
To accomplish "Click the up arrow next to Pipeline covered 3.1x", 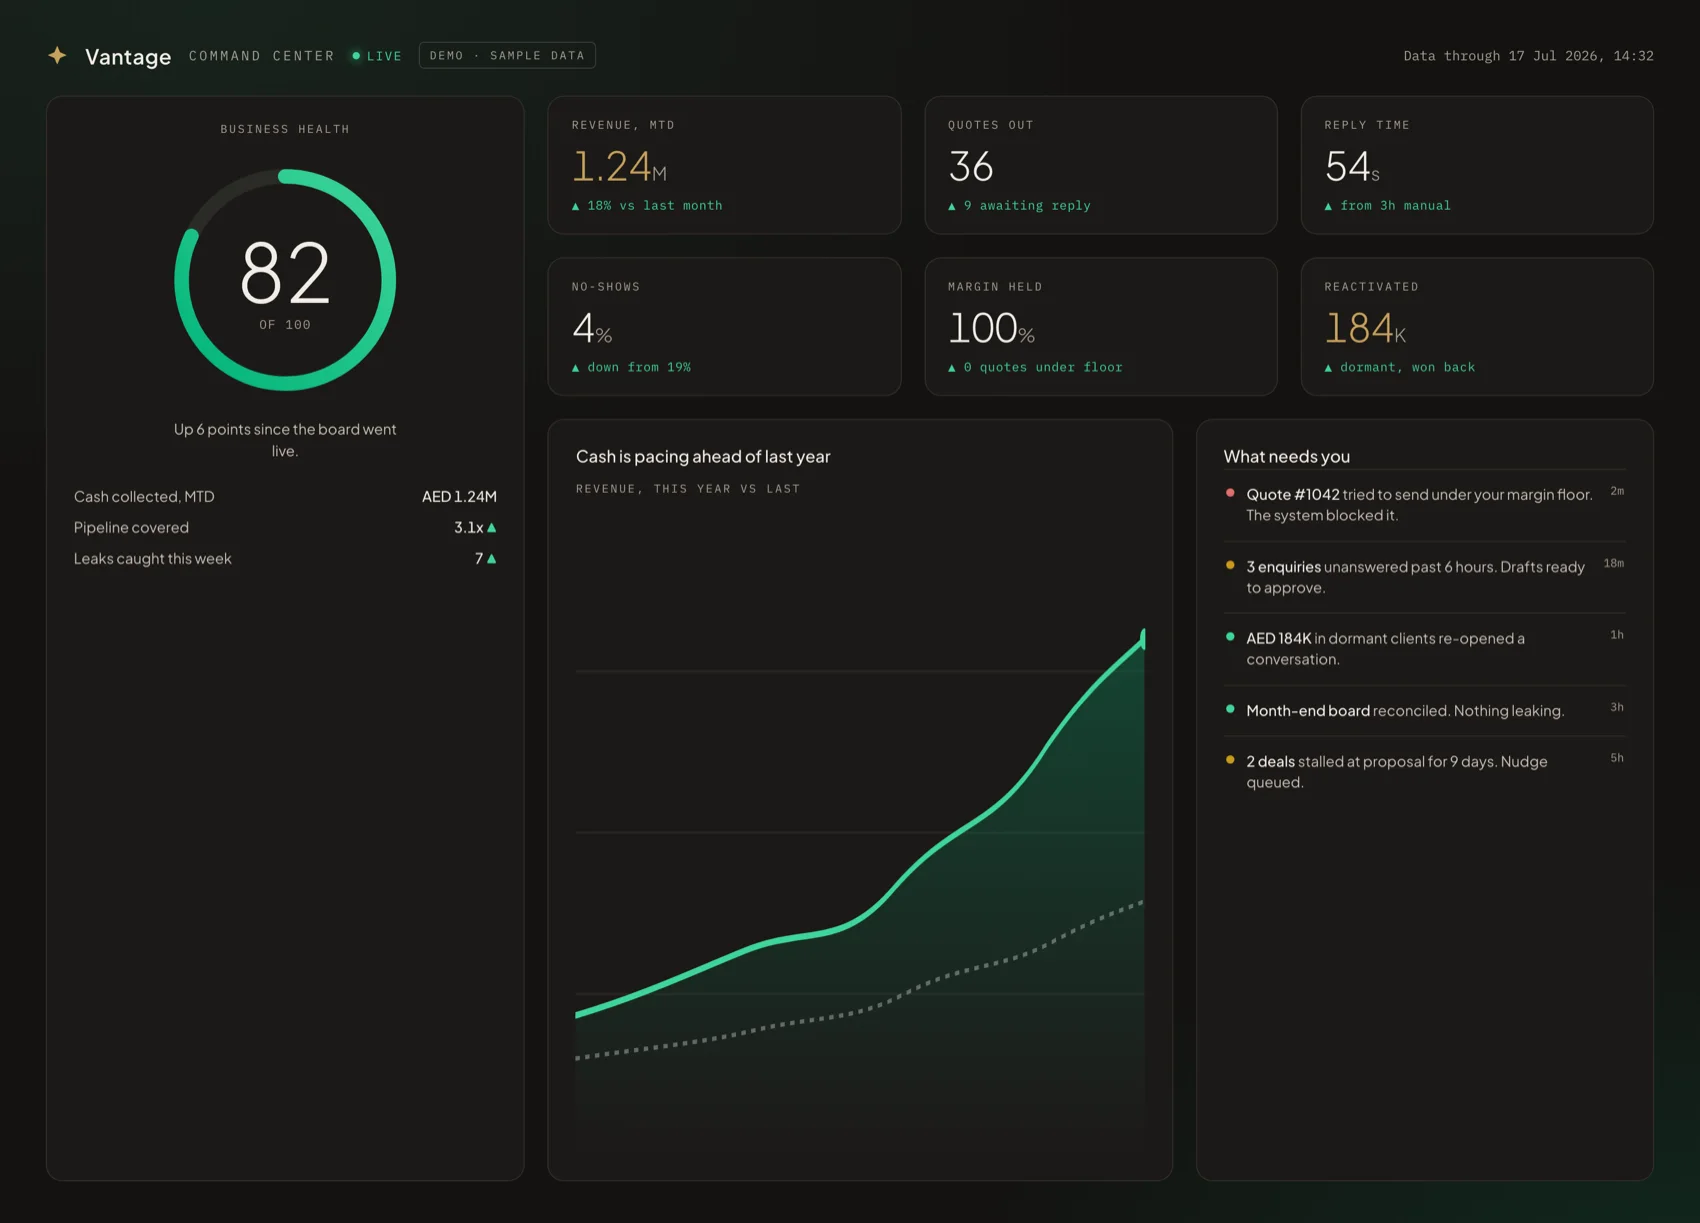I will [491, 527].
